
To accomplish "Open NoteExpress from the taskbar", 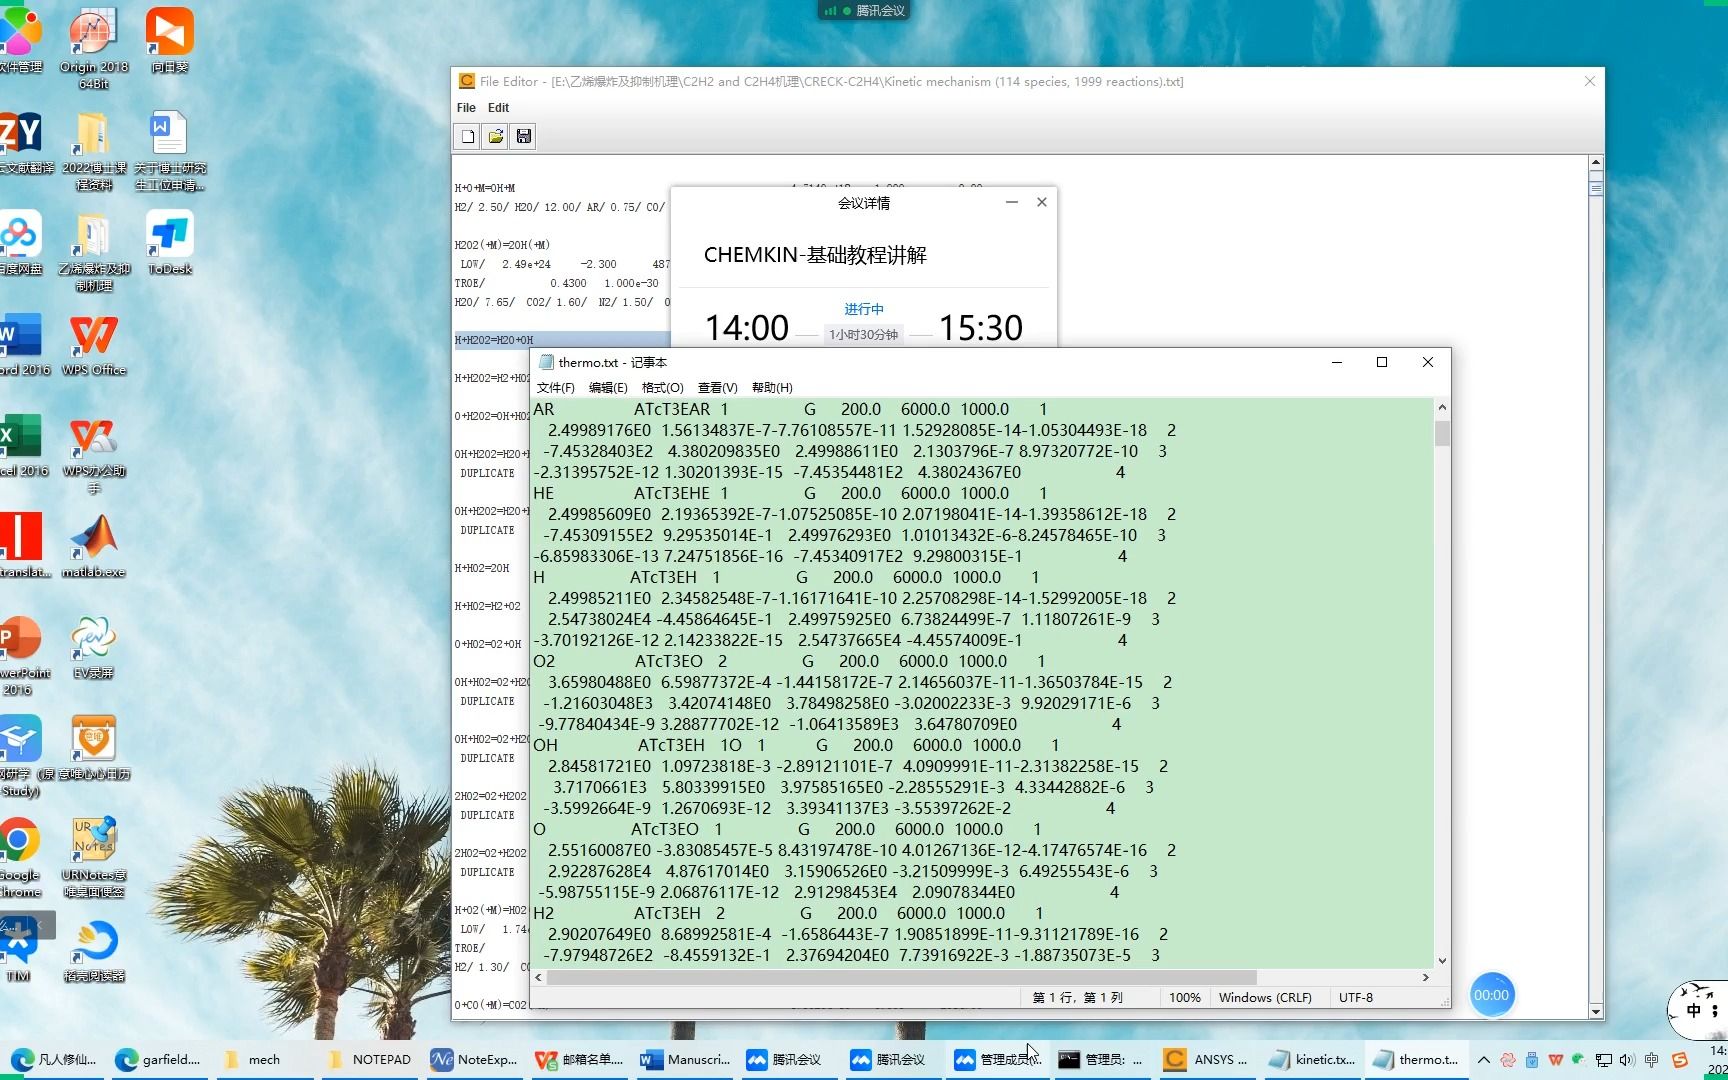I will pyautogui.click(x=475, y=1059).
